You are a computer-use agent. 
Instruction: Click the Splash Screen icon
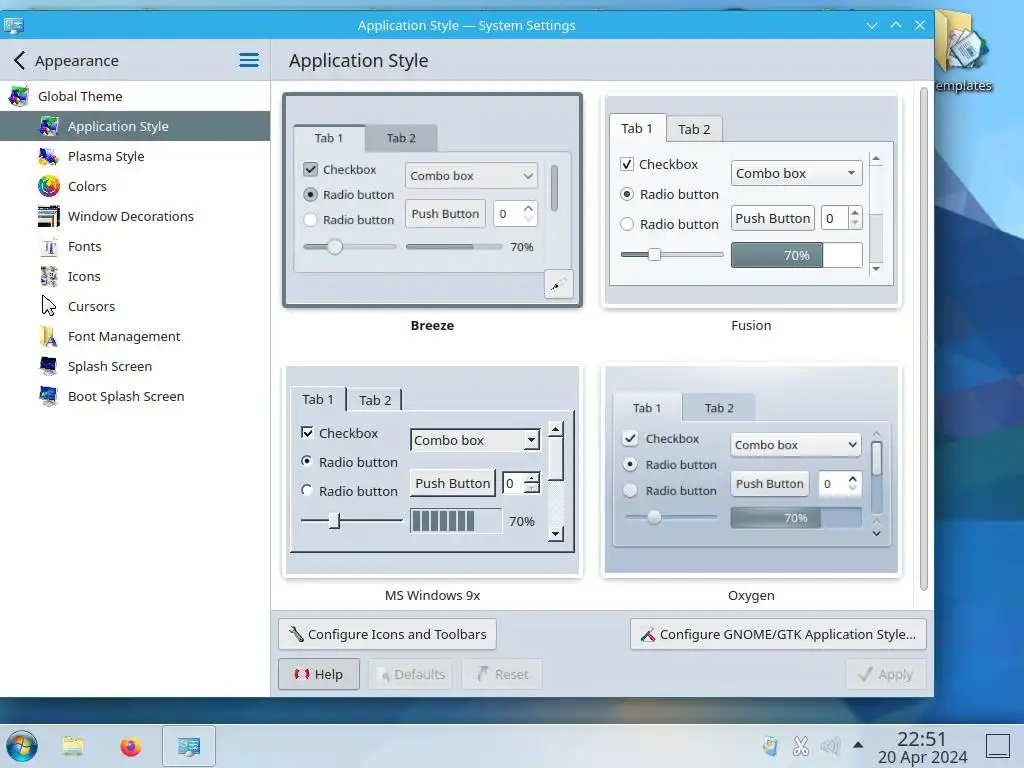tap(49, 366)
